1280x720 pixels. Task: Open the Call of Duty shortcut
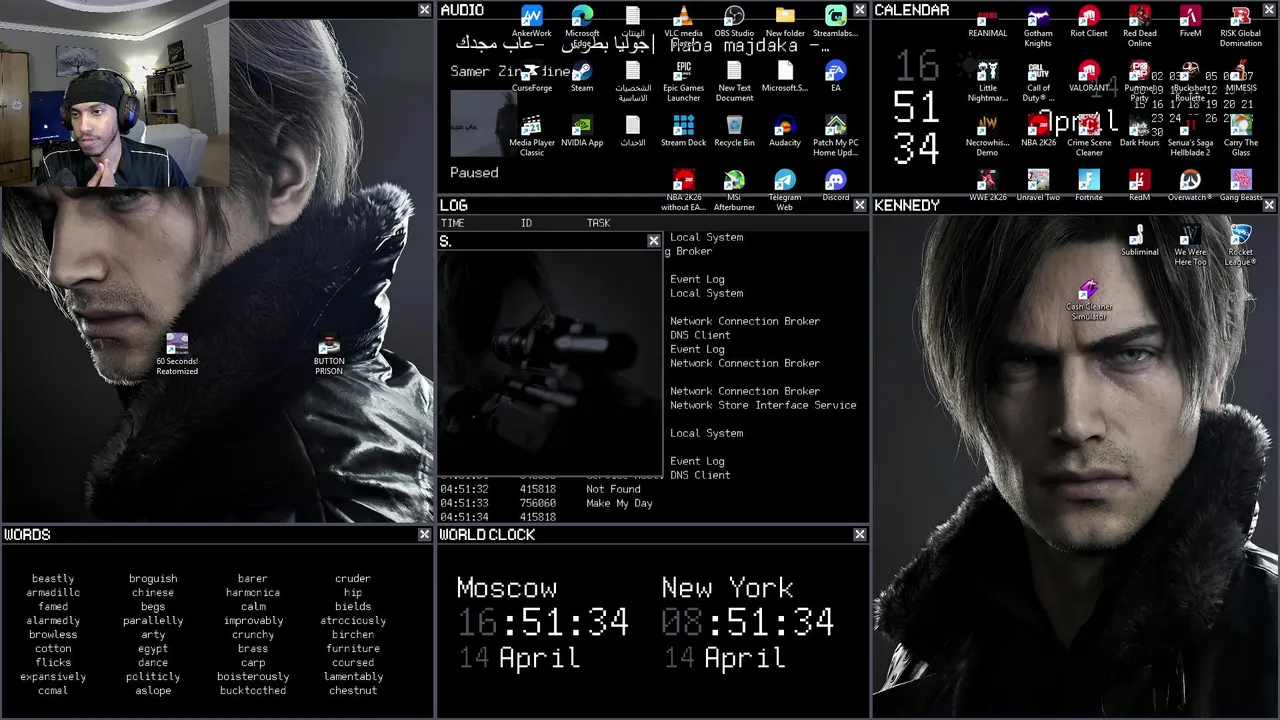[1038, 81]
